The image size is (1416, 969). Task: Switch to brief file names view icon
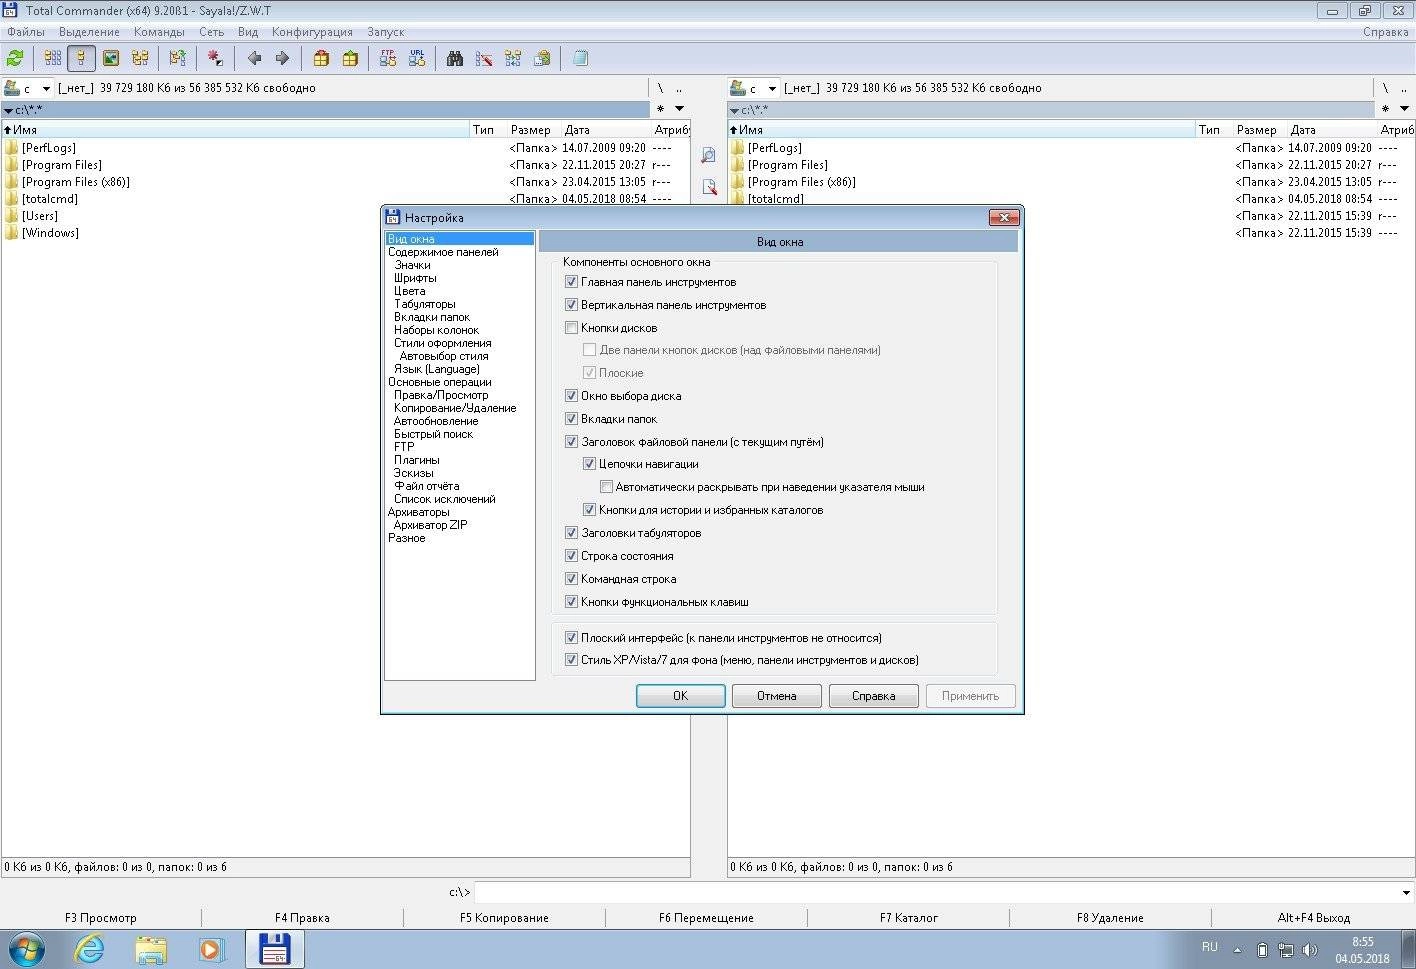point(53,58)
